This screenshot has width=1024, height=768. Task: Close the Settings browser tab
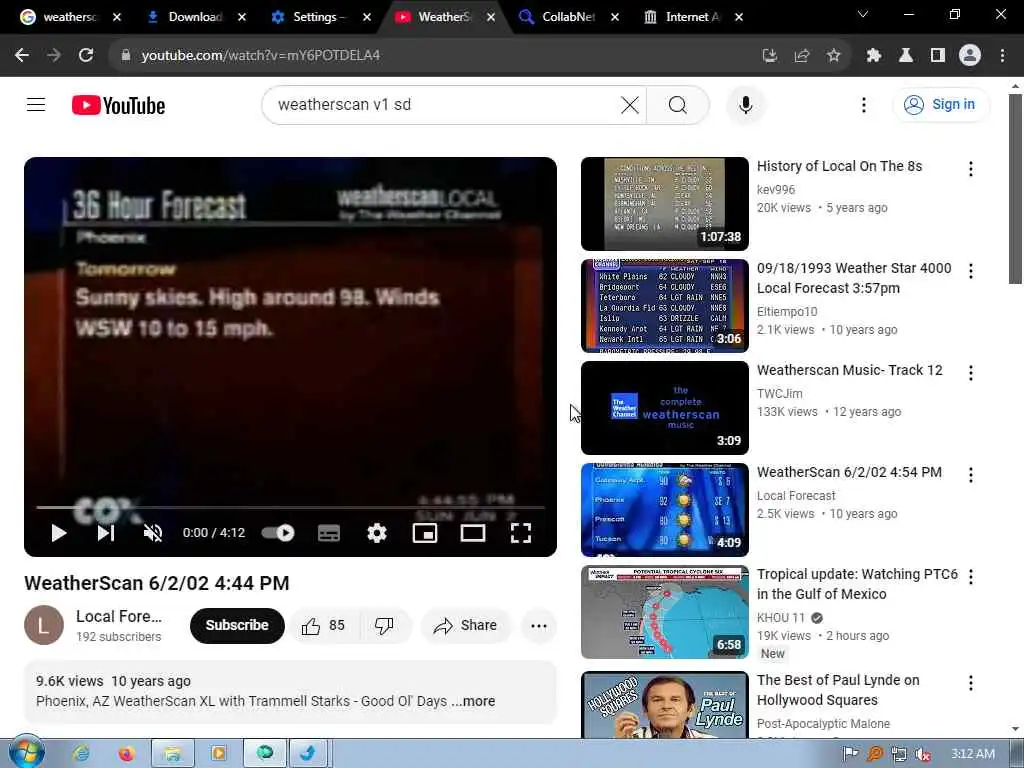(366, 17)
